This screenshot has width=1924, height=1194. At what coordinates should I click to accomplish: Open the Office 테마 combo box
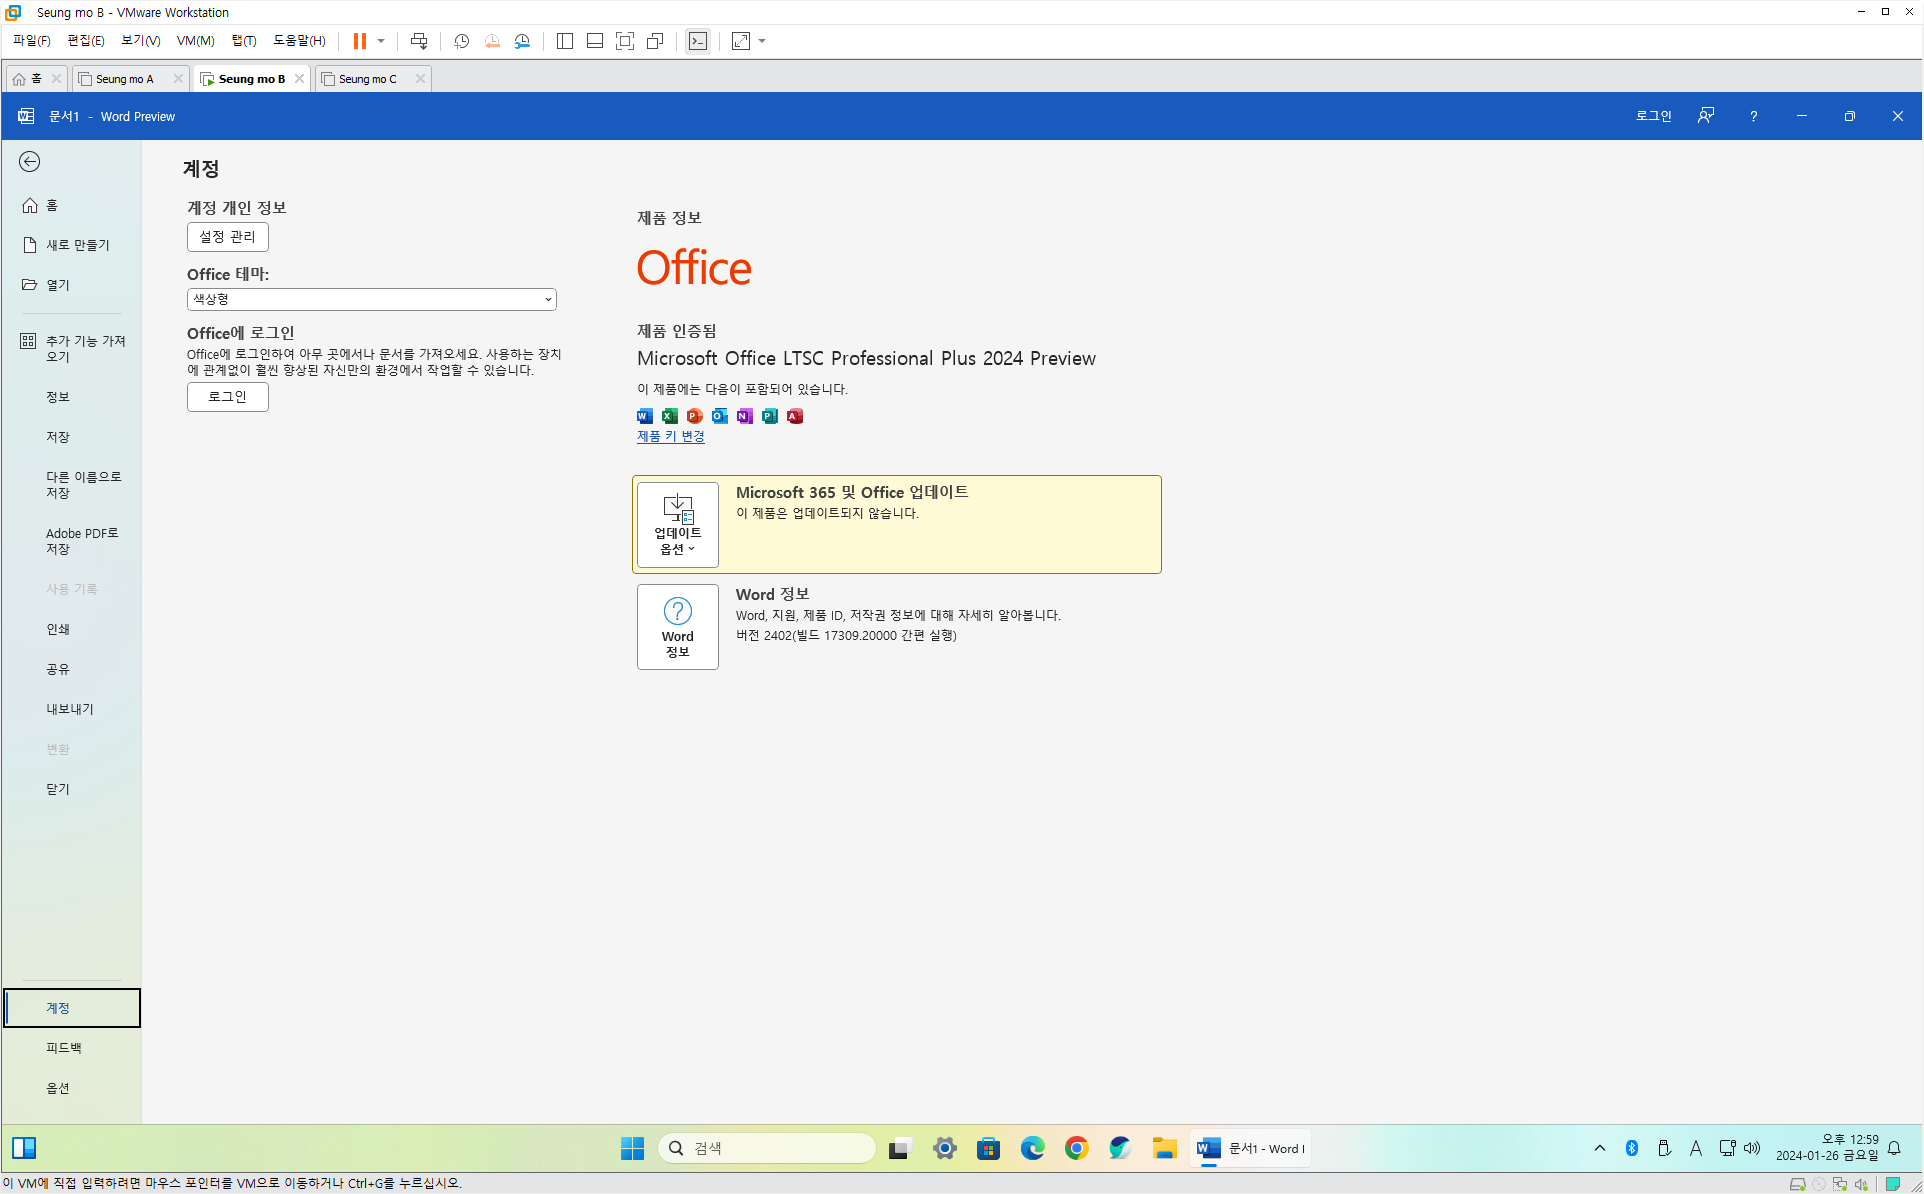click(x=371, y=299)
